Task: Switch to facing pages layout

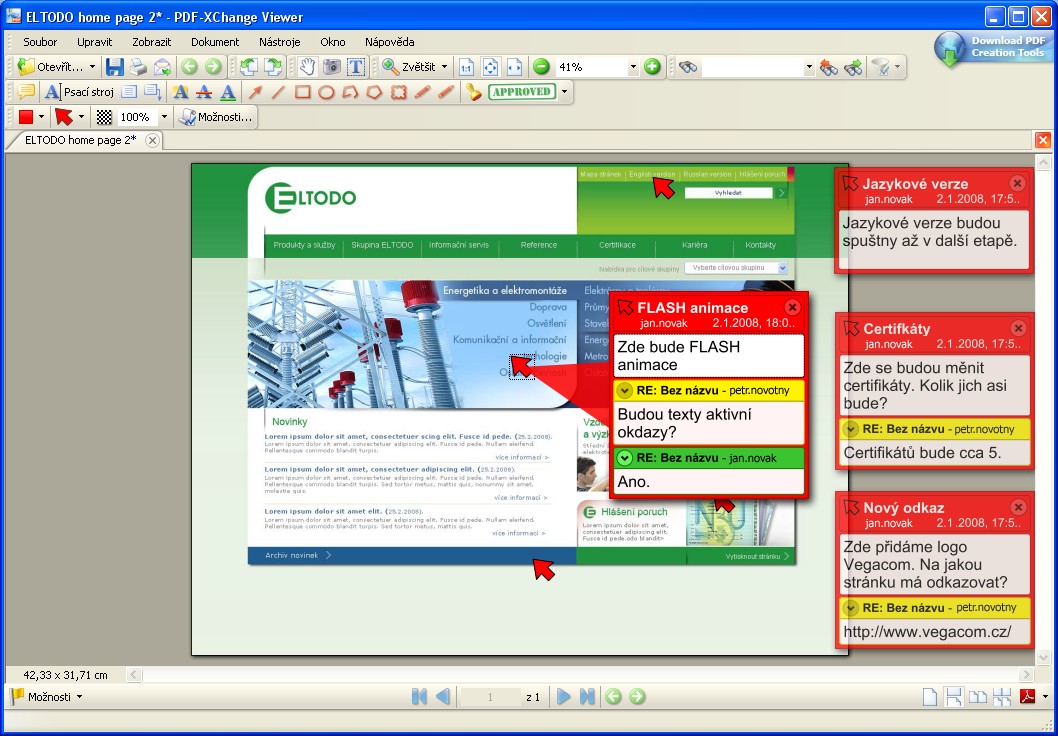Action: pyautogui.click(x=978, y=697)
